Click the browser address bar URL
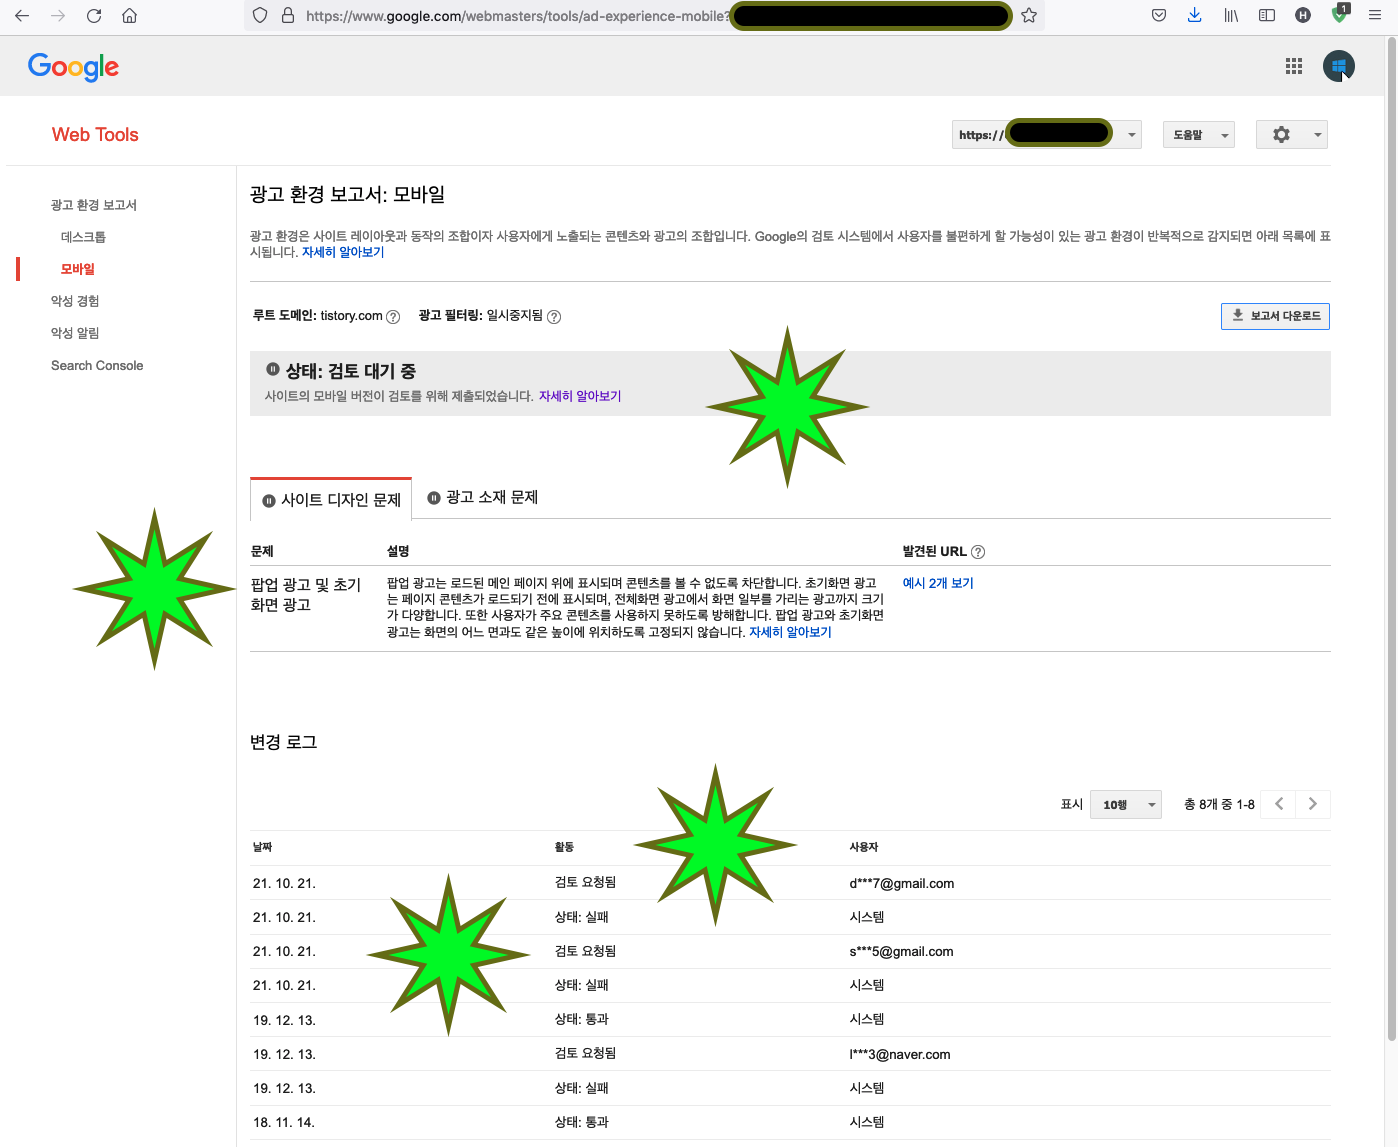Image resolution: width=1398 pixels, height=1147 pixels. 517,16
